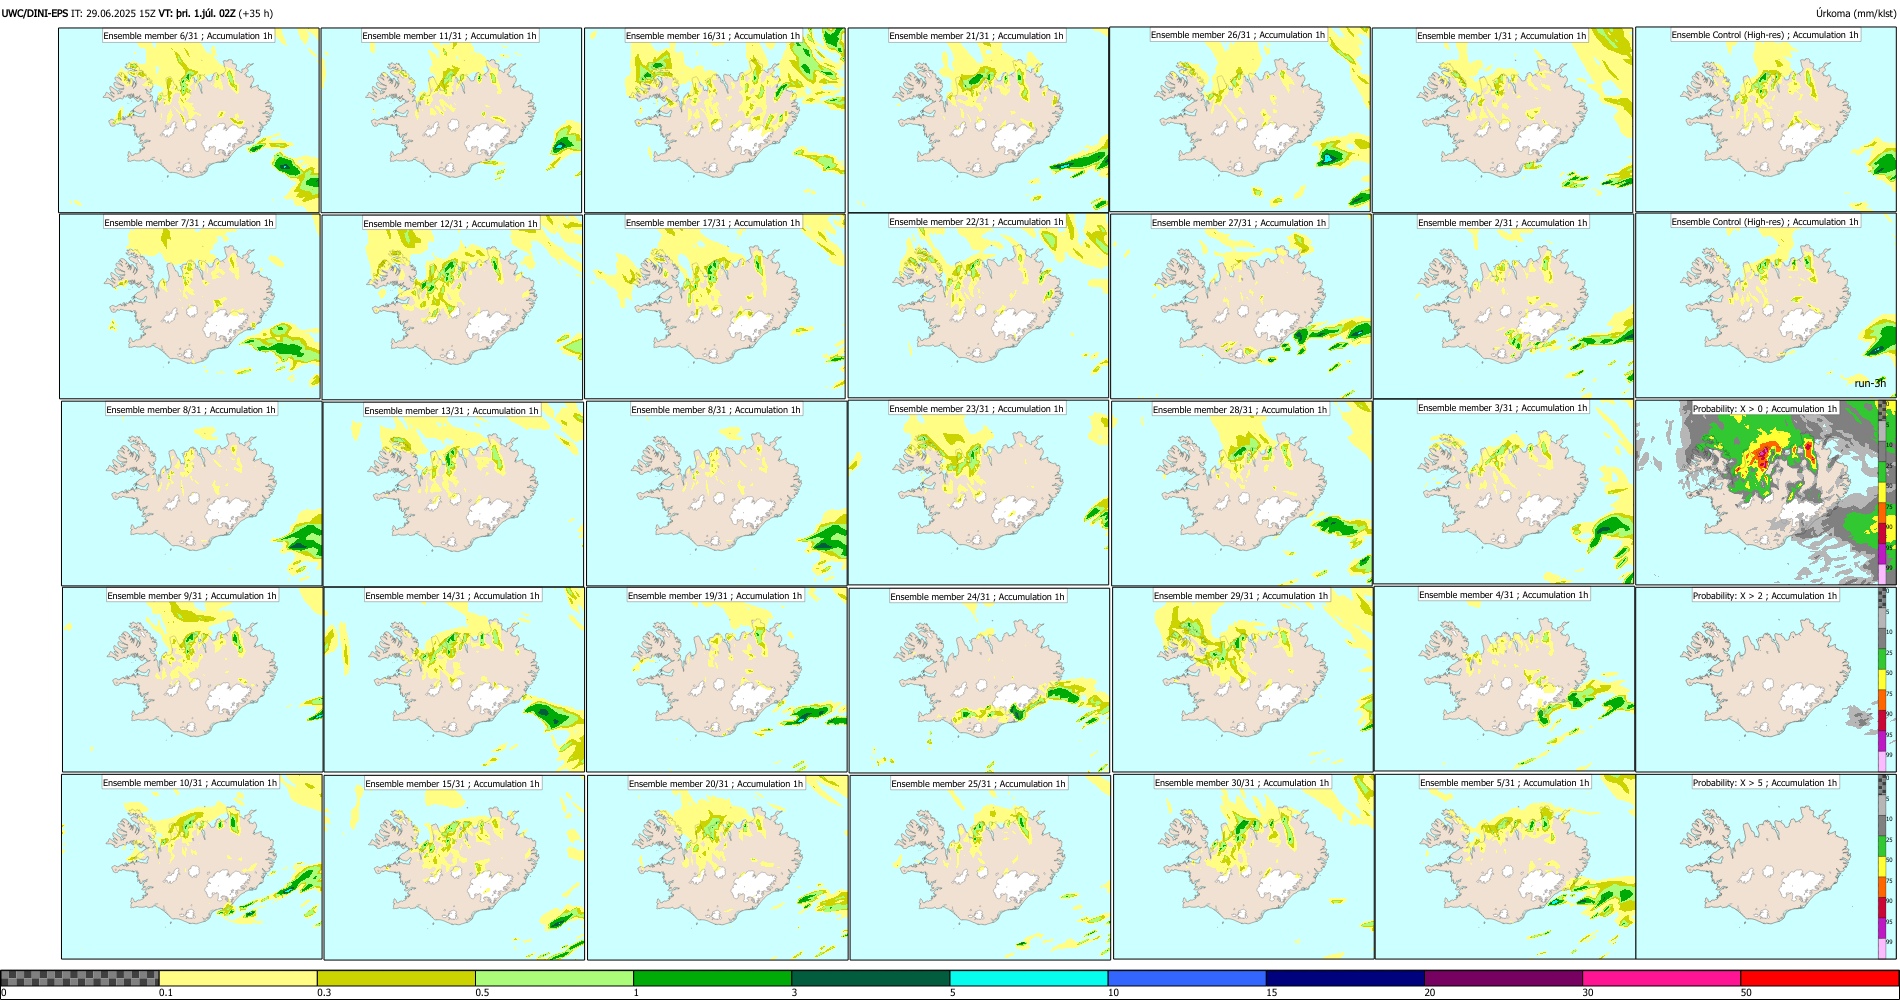Click the vertical probability colorbar beside X > 0 map
This screenshot has height=1000, width=1900.
coord(1883,493)
